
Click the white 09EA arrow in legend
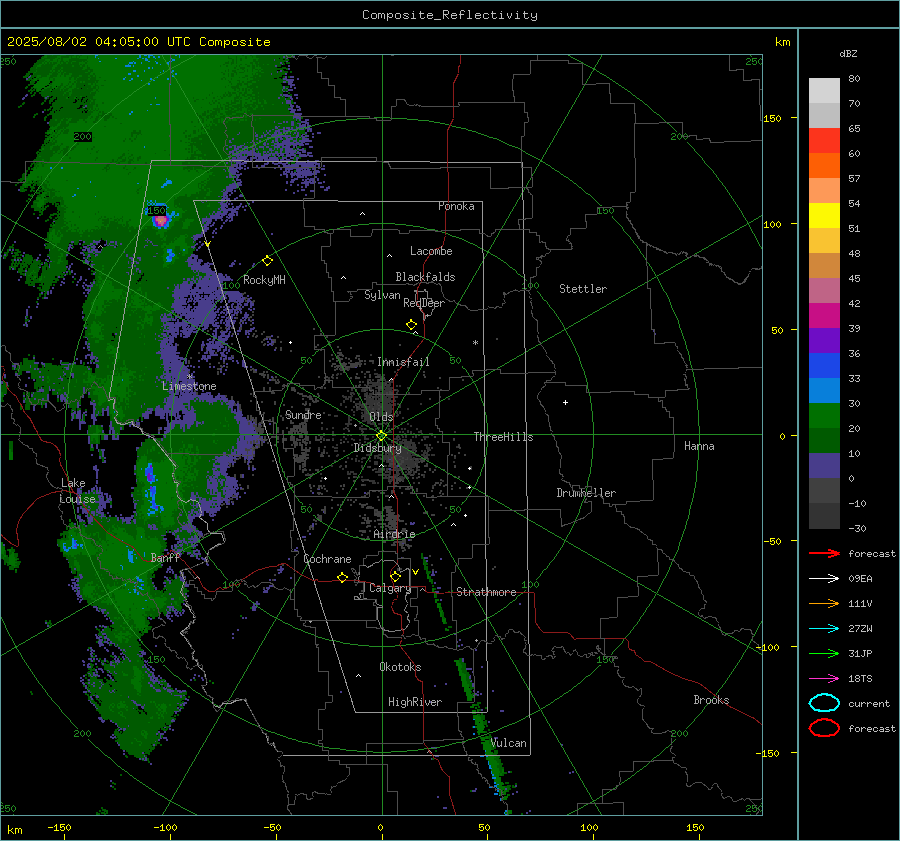click(824, 579)
